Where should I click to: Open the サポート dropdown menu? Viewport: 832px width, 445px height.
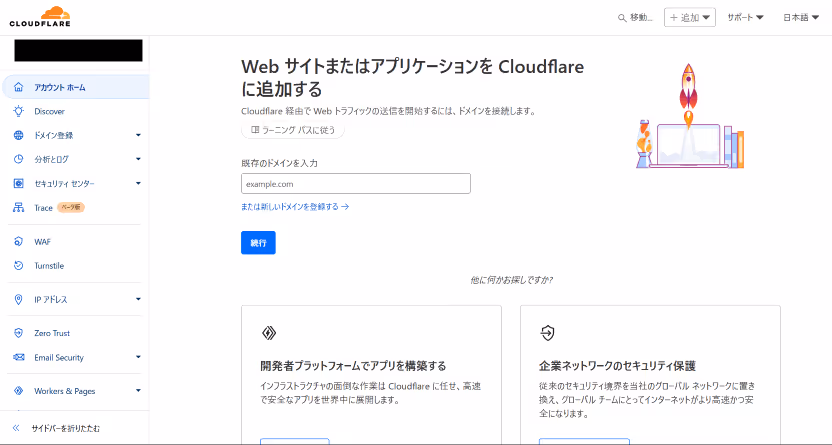[x=745, y=18]
